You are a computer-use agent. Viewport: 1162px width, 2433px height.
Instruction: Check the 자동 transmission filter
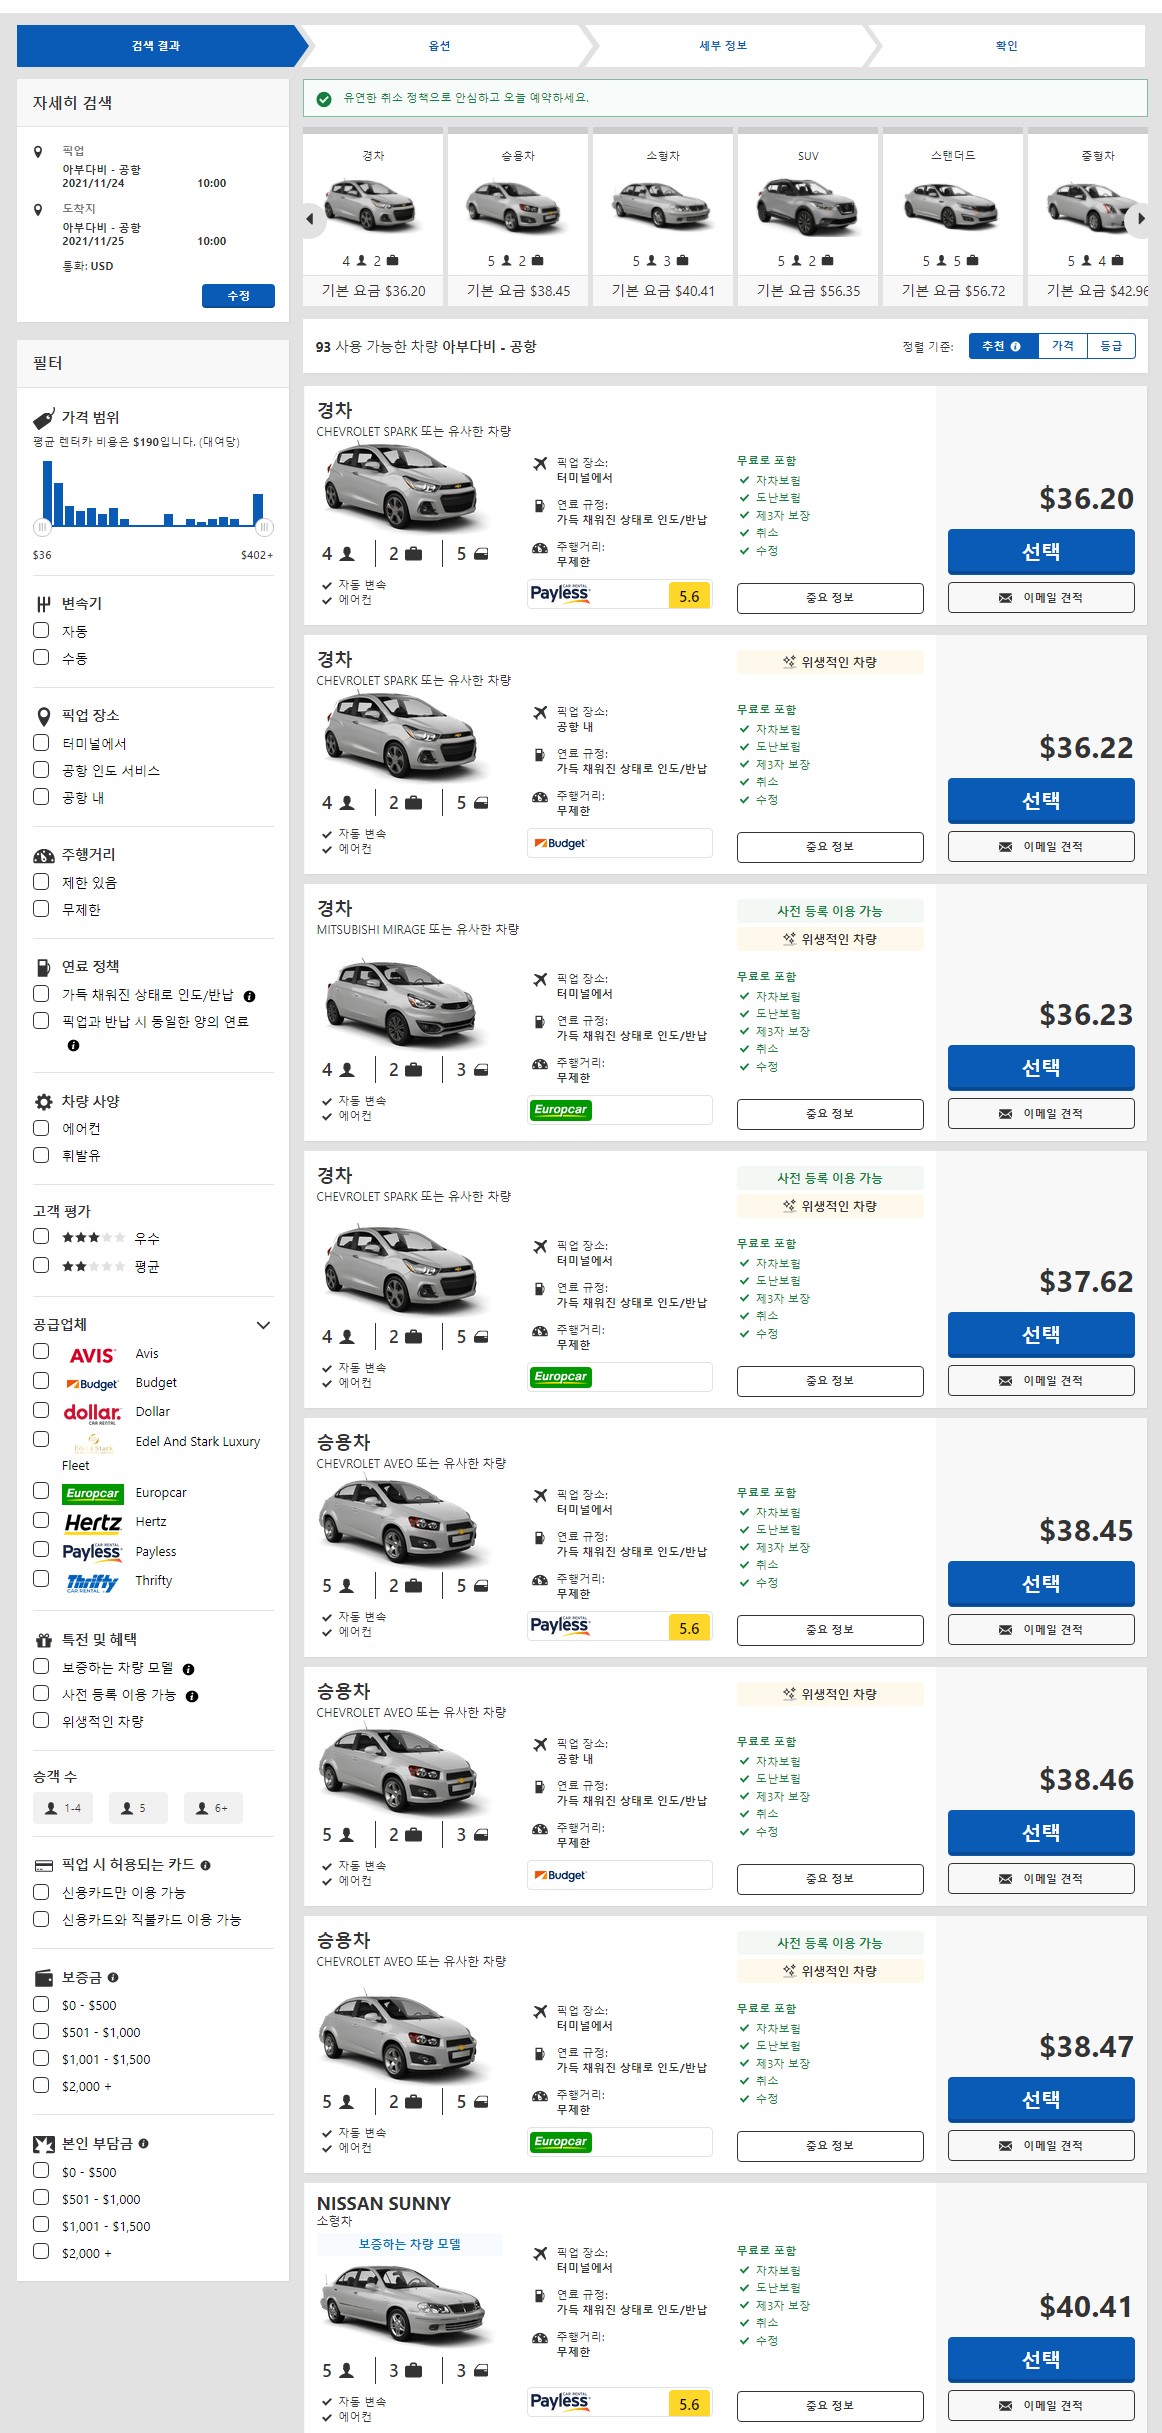tap(41, 631)
